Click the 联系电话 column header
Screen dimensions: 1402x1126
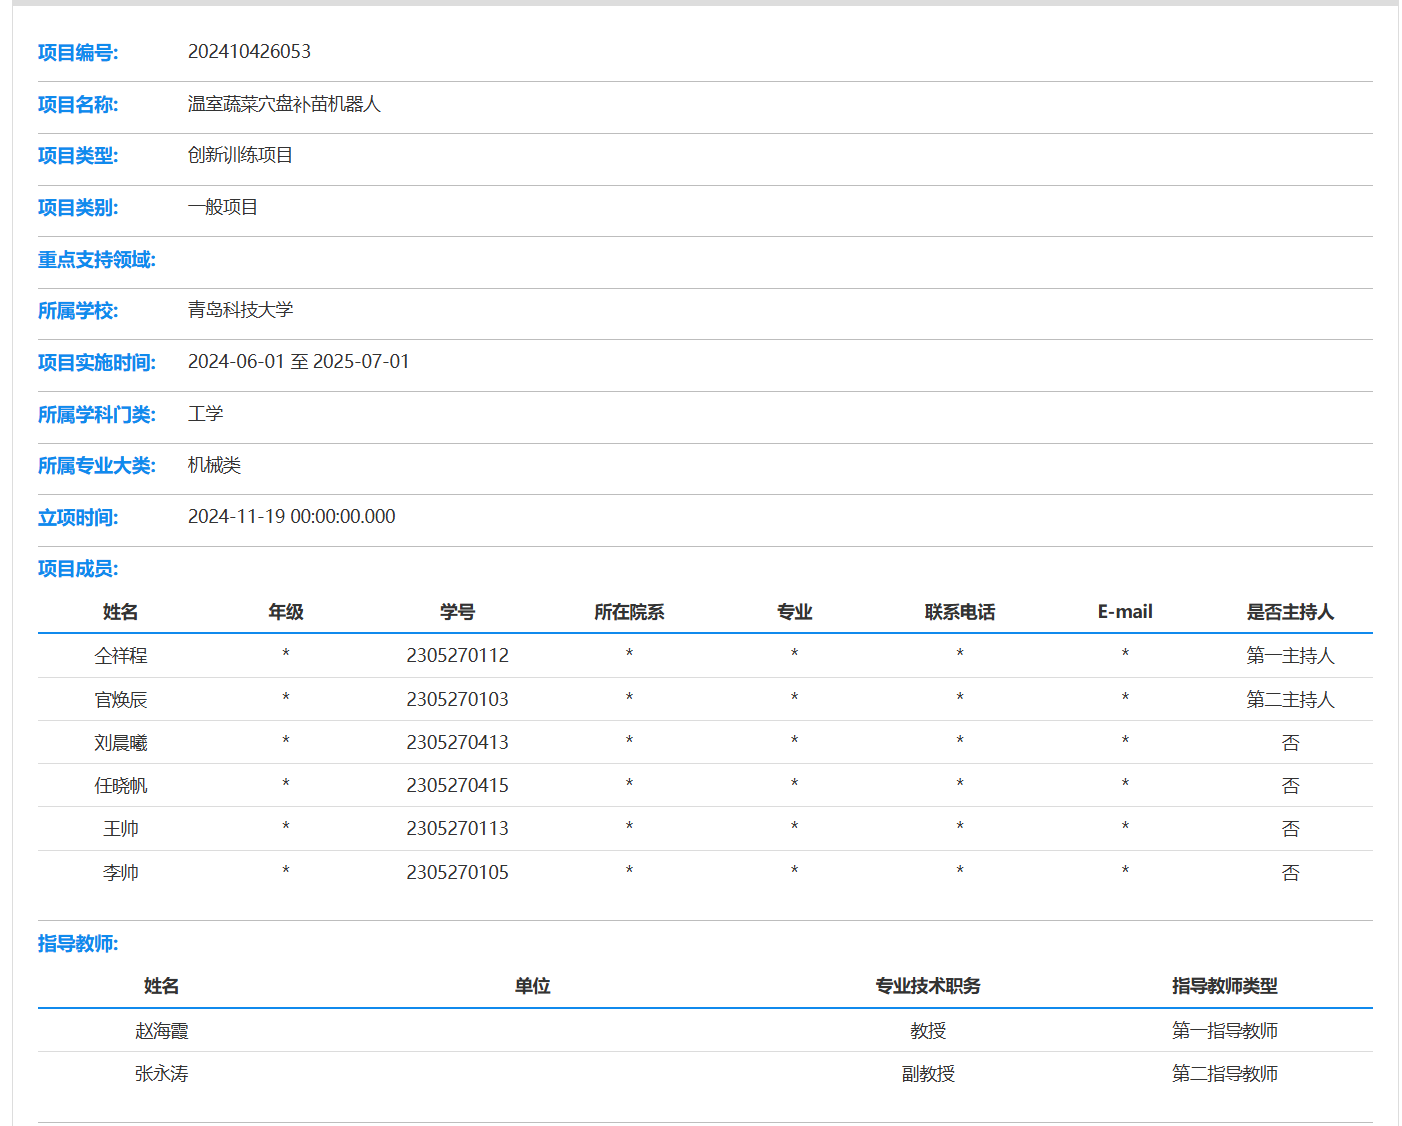tap(959, 612)
